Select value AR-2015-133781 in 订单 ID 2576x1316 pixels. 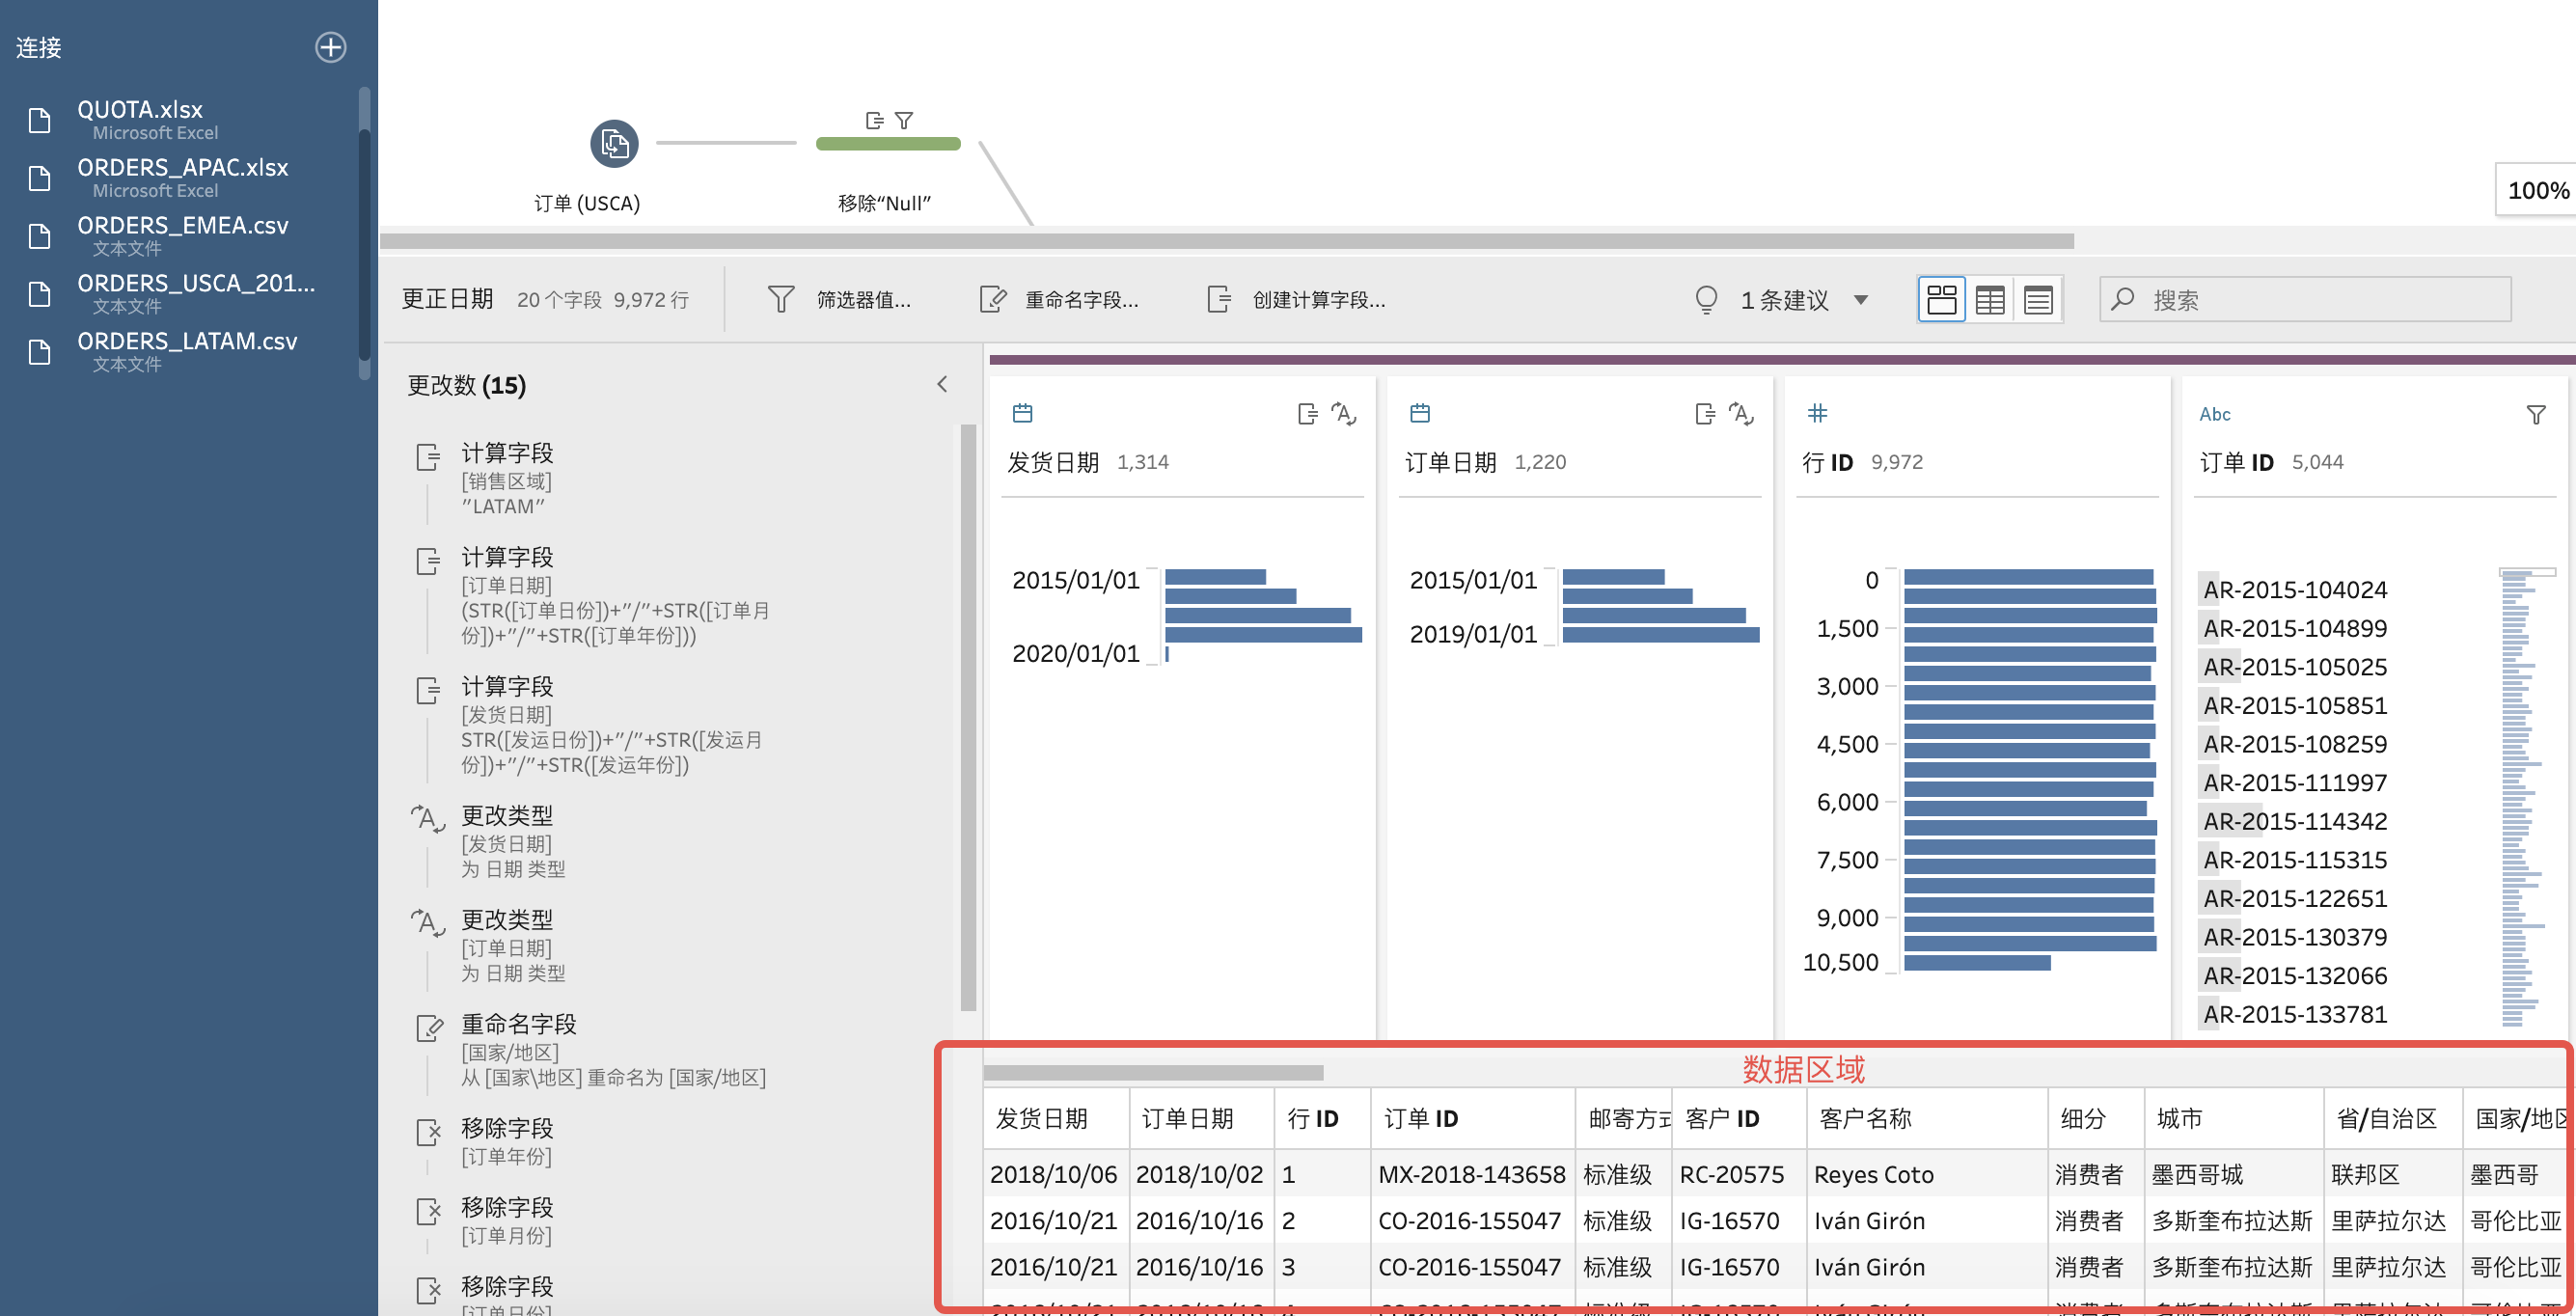point(2295,1014)
